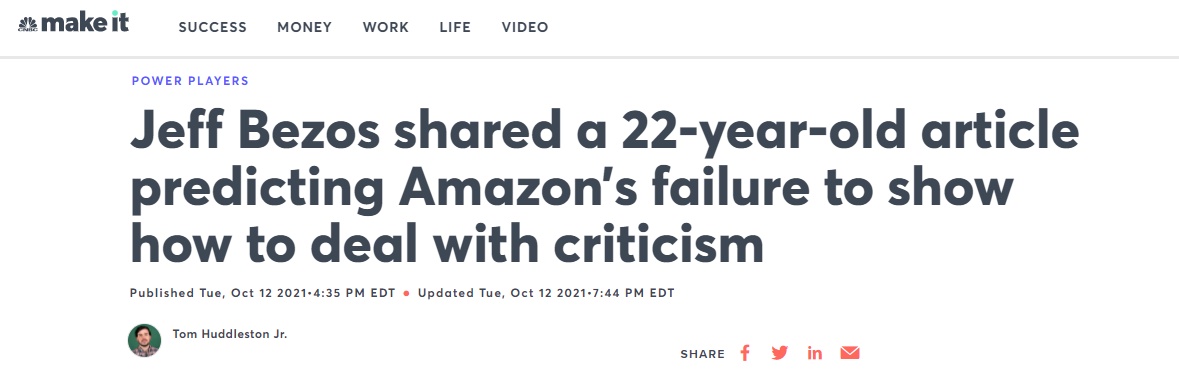Click the CNBC peacock logo
The image size is (1179, 380).
pos(28,24)
